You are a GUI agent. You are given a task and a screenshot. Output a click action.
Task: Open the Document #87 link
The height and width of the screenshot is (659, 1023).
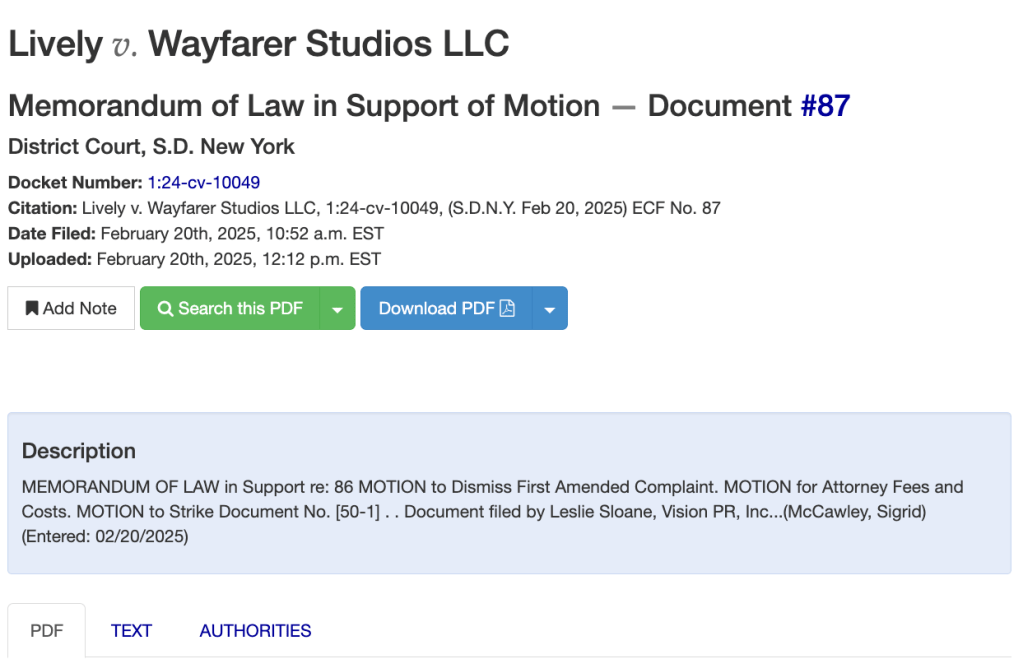click(x=825, y=105)
